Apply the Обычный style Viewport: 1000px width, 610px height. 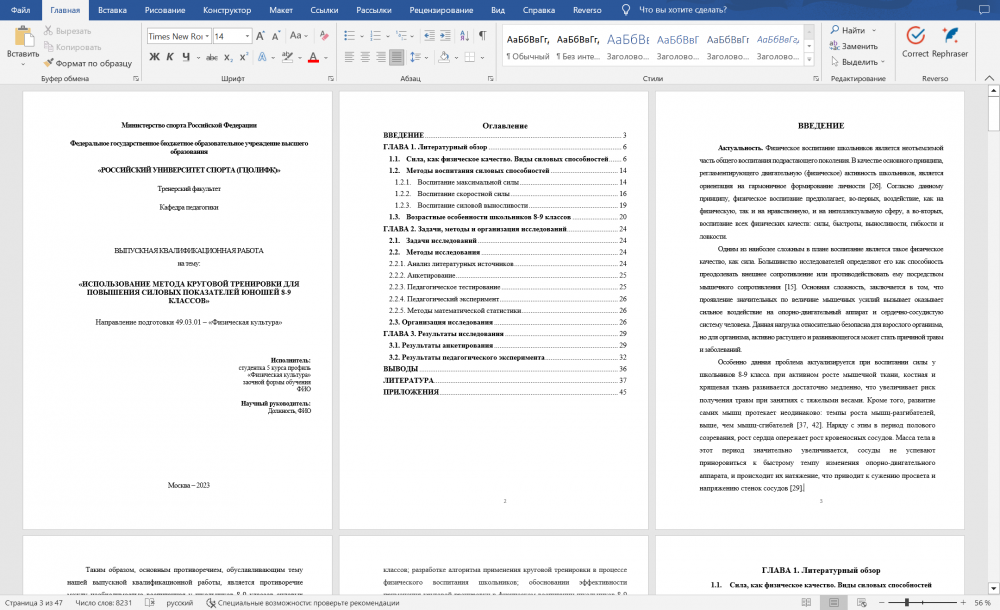click(527, 47)
